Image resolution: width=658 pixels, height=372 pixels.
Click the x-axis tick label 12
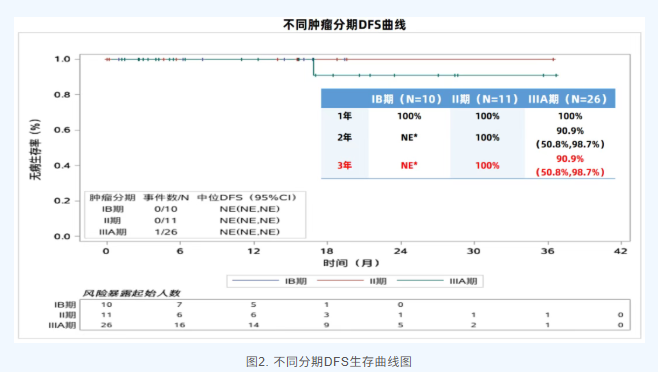tap(253, 251)
